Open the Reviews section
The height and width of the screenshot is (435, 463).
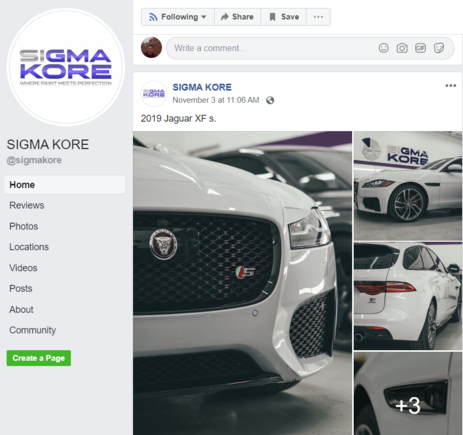point(27,205)
